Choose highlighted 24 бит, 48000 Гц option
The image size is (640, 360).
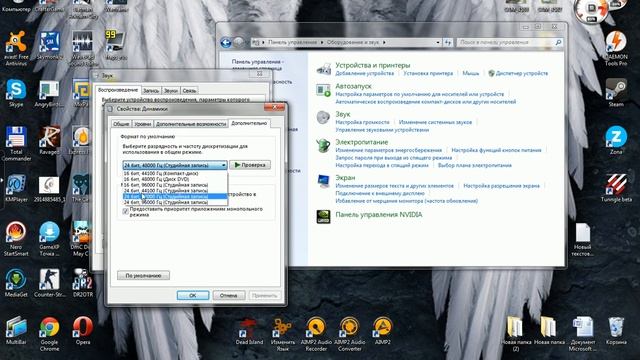(x=175, y=196)
